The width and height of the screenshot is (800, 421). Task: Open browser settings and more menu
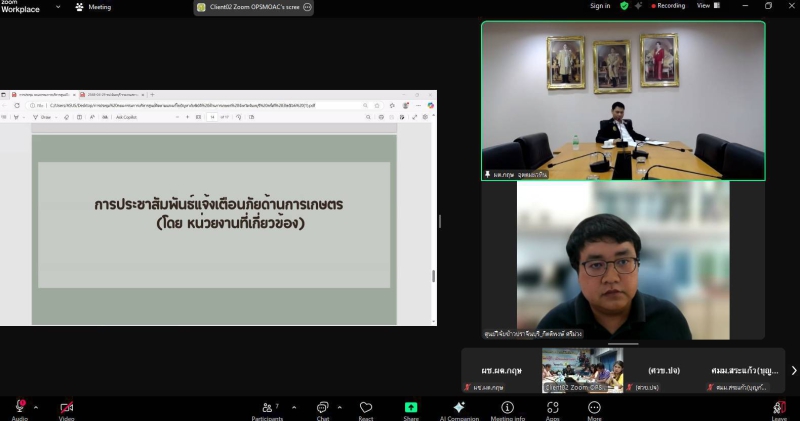[x=418, y=106]
